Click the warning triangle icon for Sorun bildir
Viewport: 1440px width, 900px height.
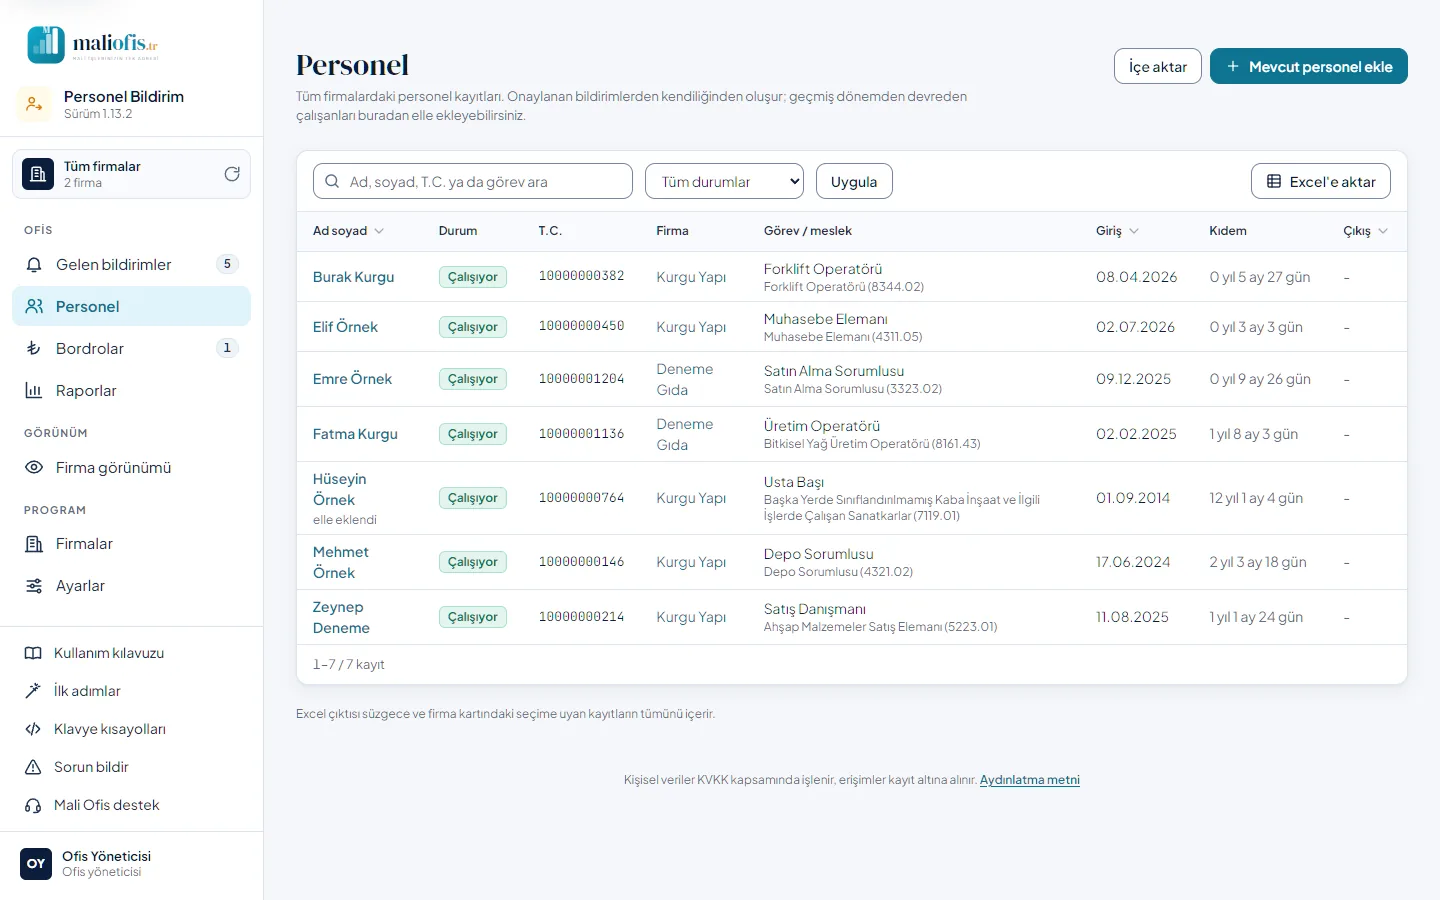(x=33, y=768)
